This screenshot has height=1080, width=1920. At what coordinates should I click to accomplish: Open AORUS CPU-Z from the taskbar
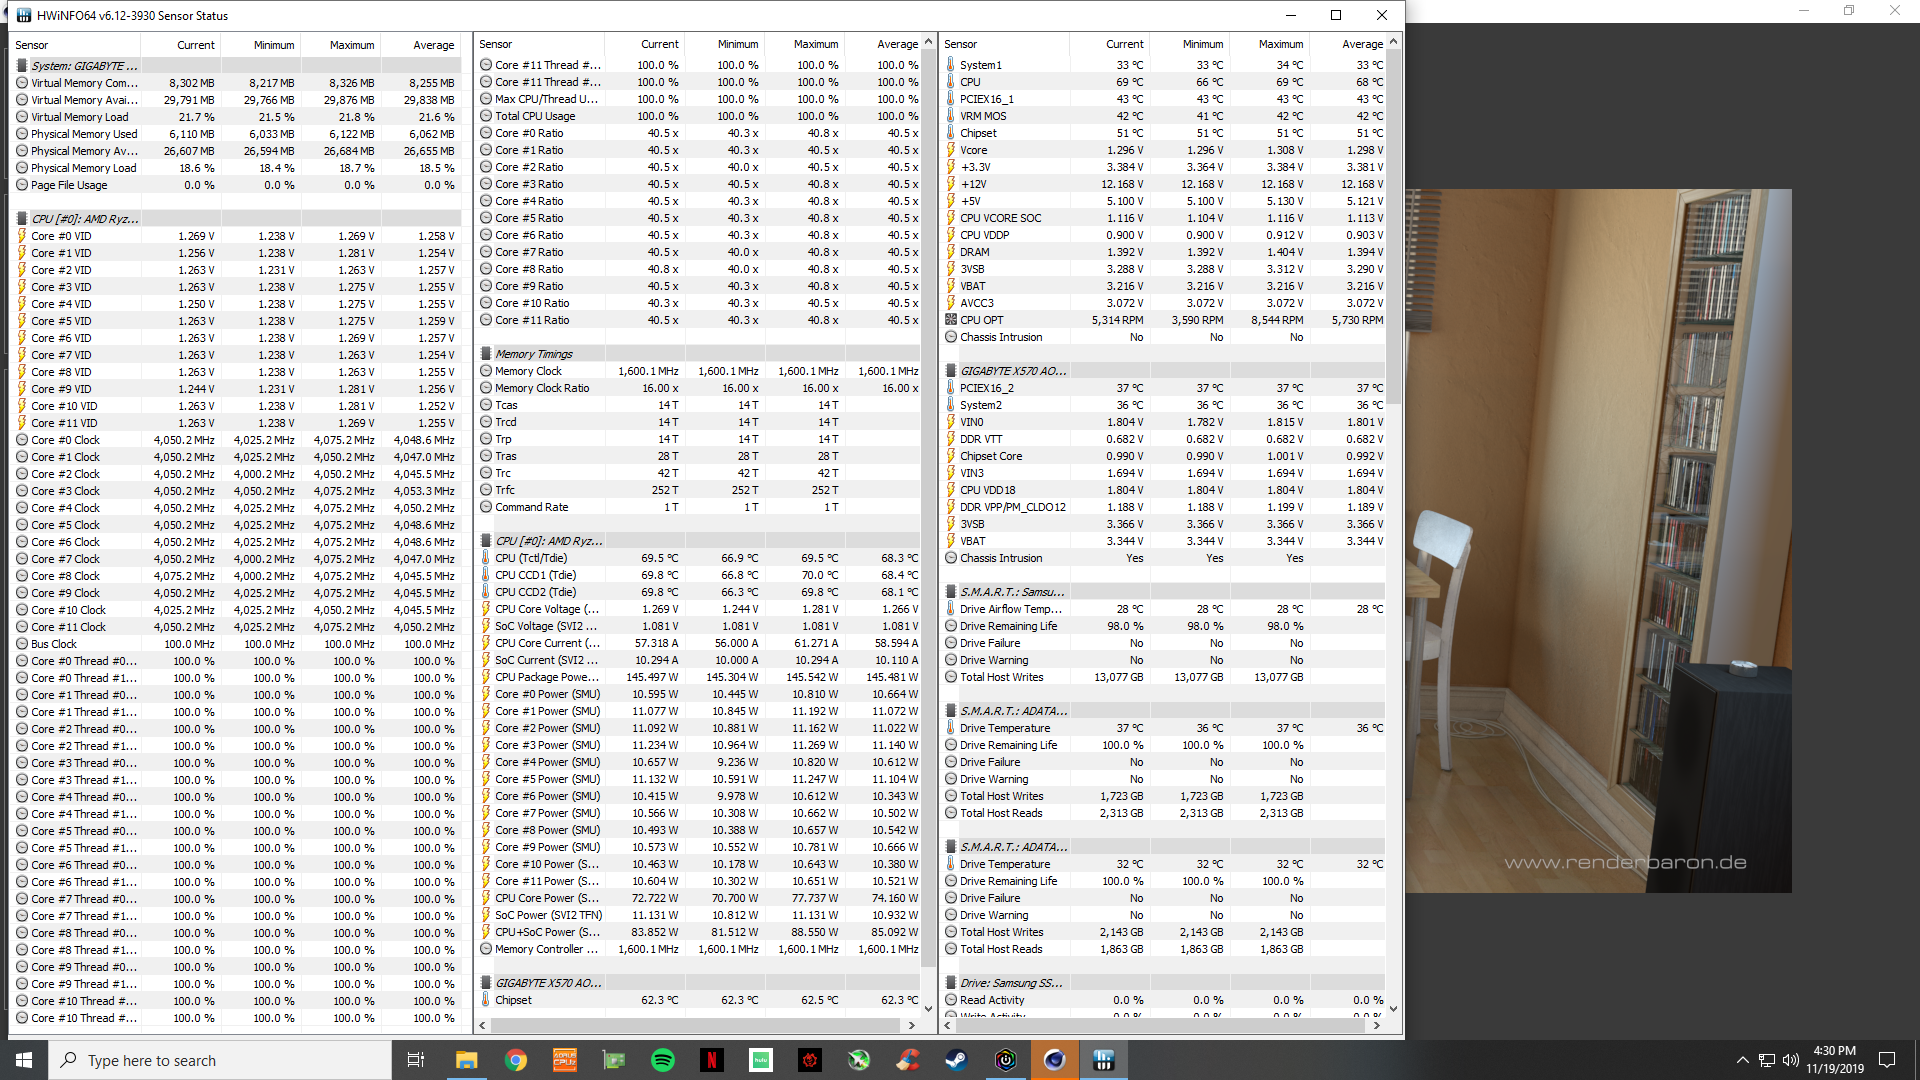[x=565, y=1060]
